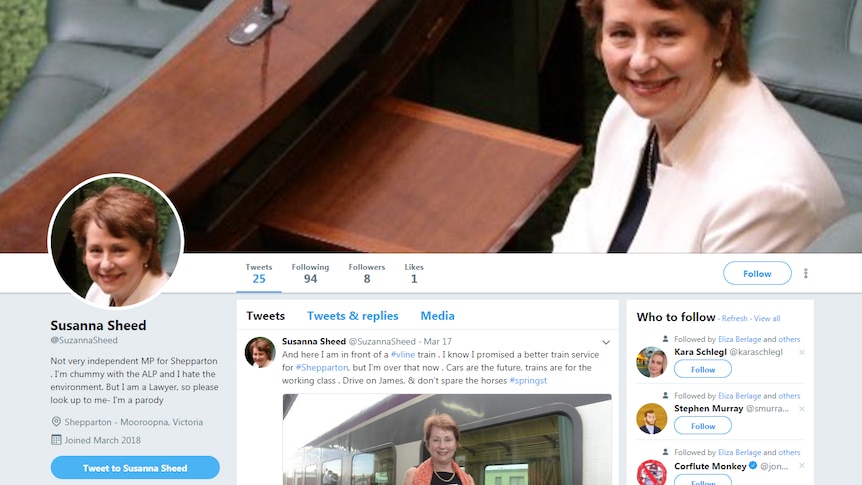
Task: Follow the Susanna Sheed profile
Action: click(757, 273)
